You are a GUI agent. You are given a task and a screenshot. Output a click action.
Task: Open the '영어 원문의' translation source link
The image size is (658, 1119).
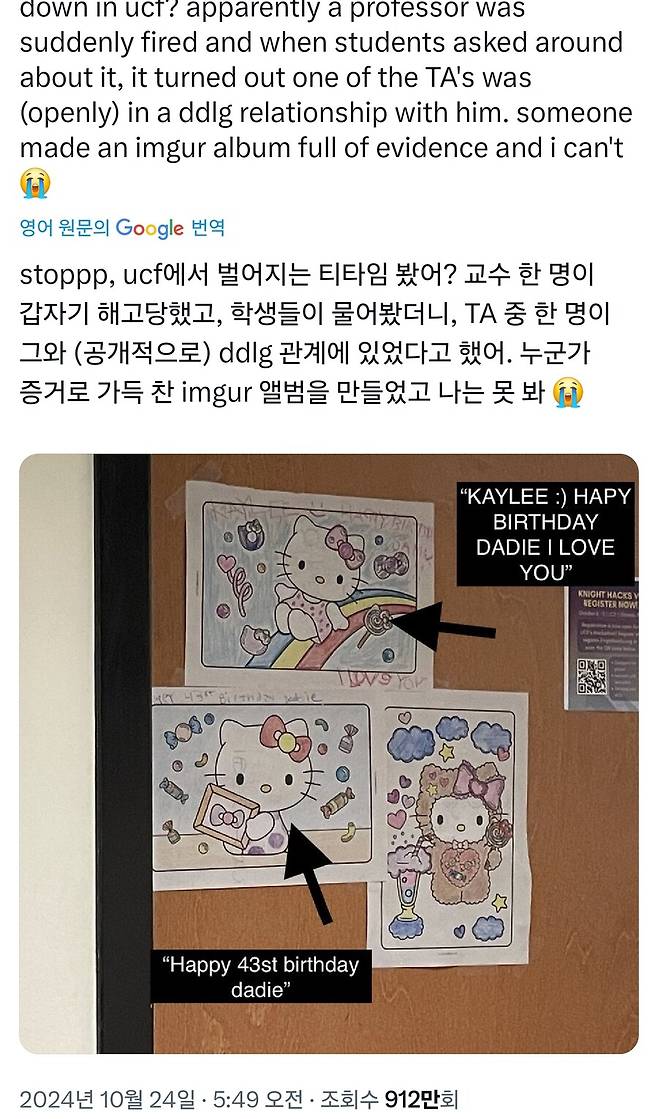coord(64,228)
